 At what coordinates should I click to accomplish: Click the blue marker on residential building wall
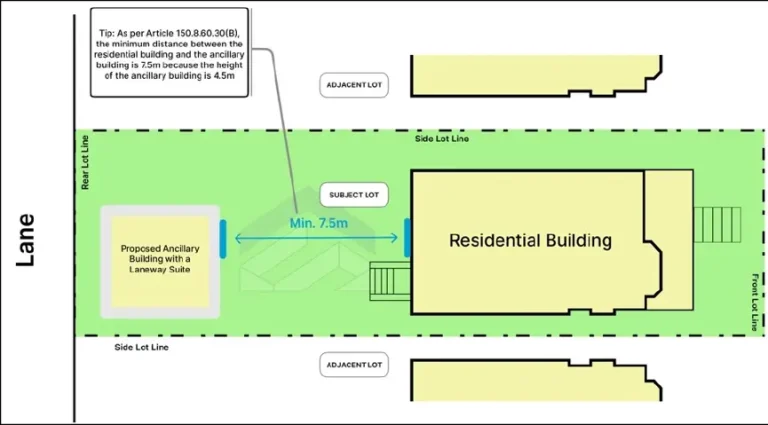pos(407,238)
